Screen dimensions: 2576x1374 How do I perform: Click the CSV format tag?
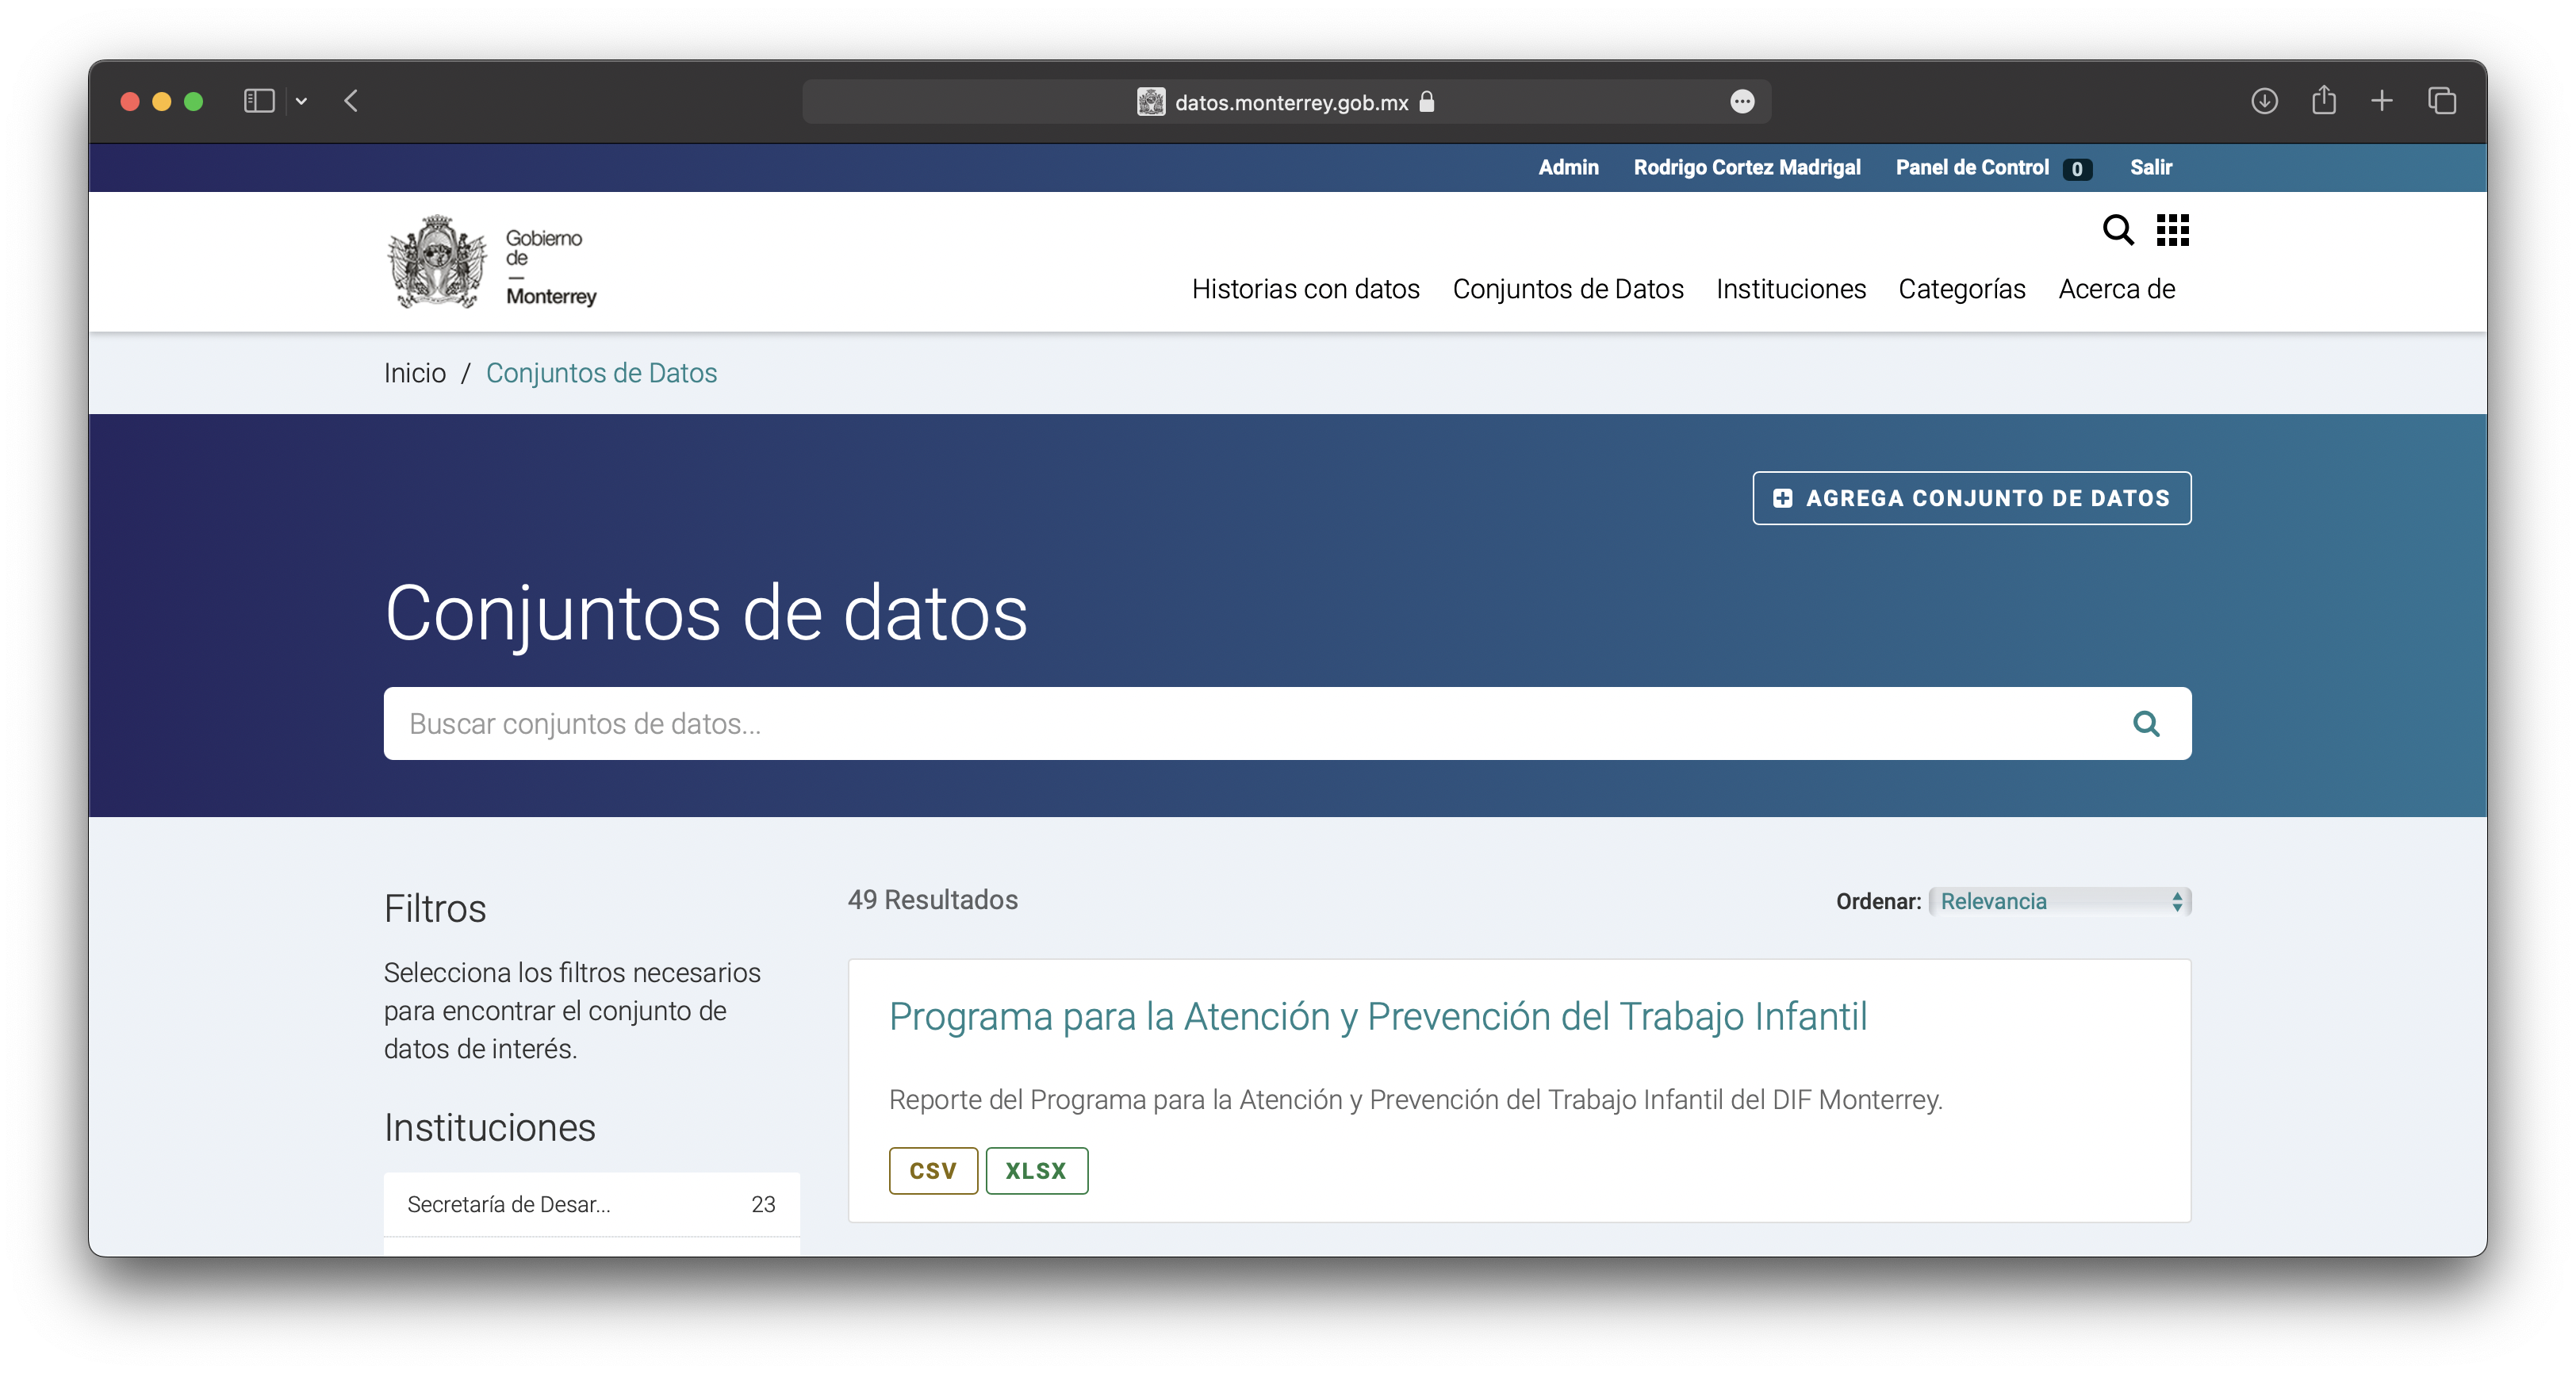click(x=933, y=1171)
